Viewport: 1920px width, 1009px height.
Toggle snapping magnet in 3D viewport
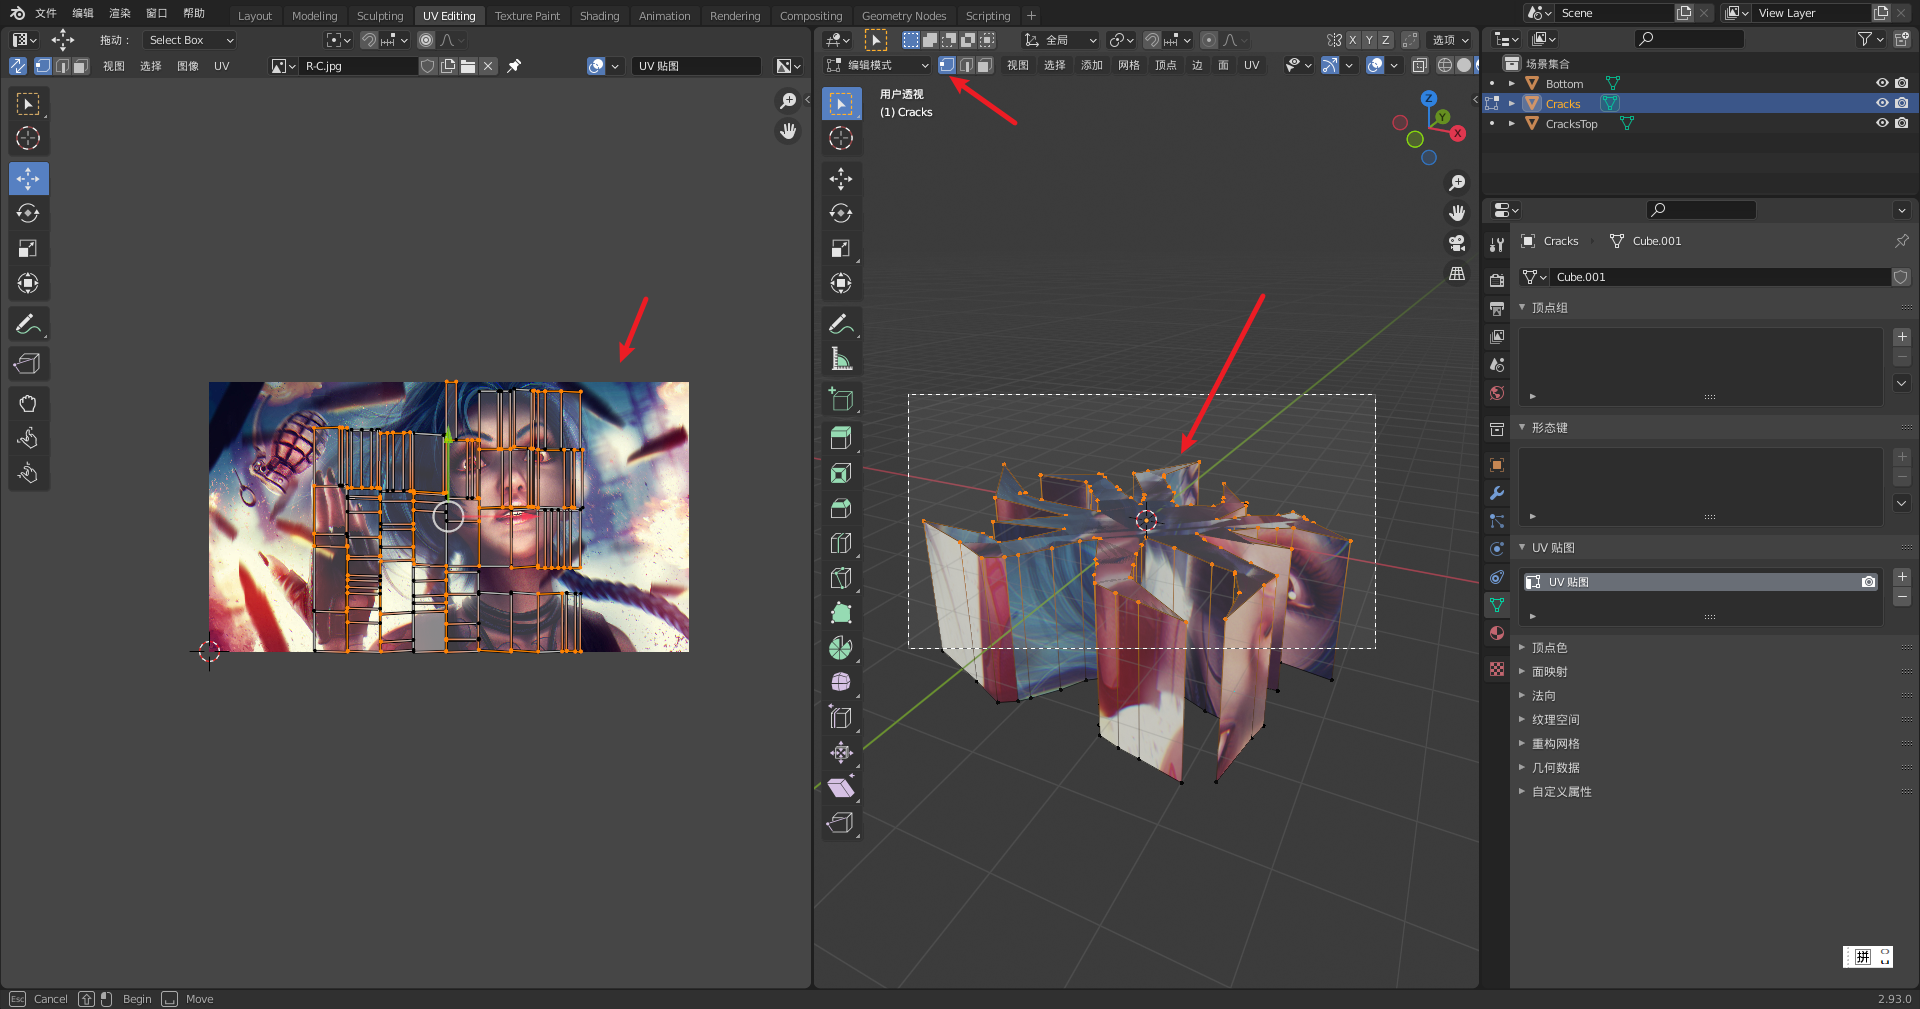pyautogui.click(x=1152, y=40)
